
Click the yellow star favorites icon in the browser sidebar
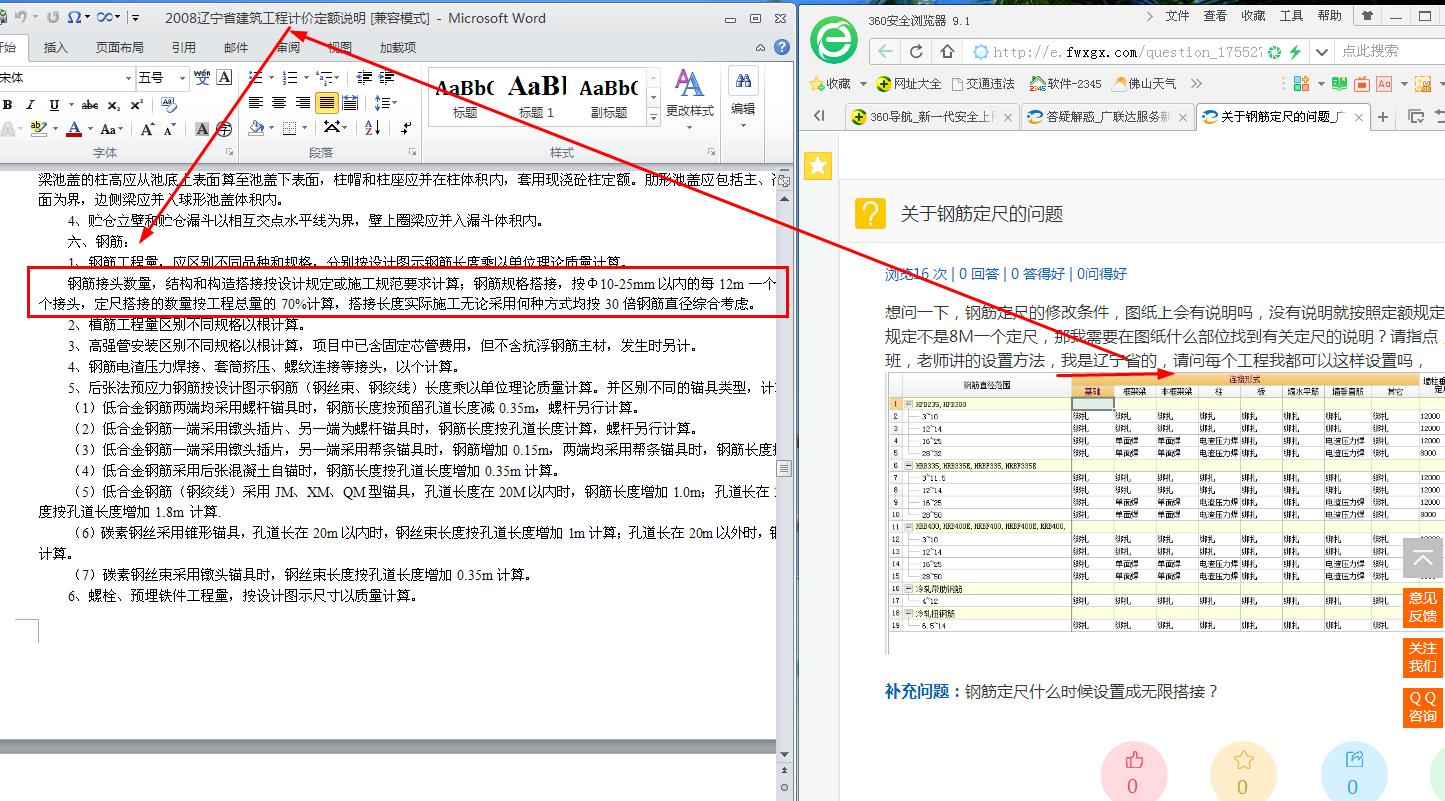[818, 166]
